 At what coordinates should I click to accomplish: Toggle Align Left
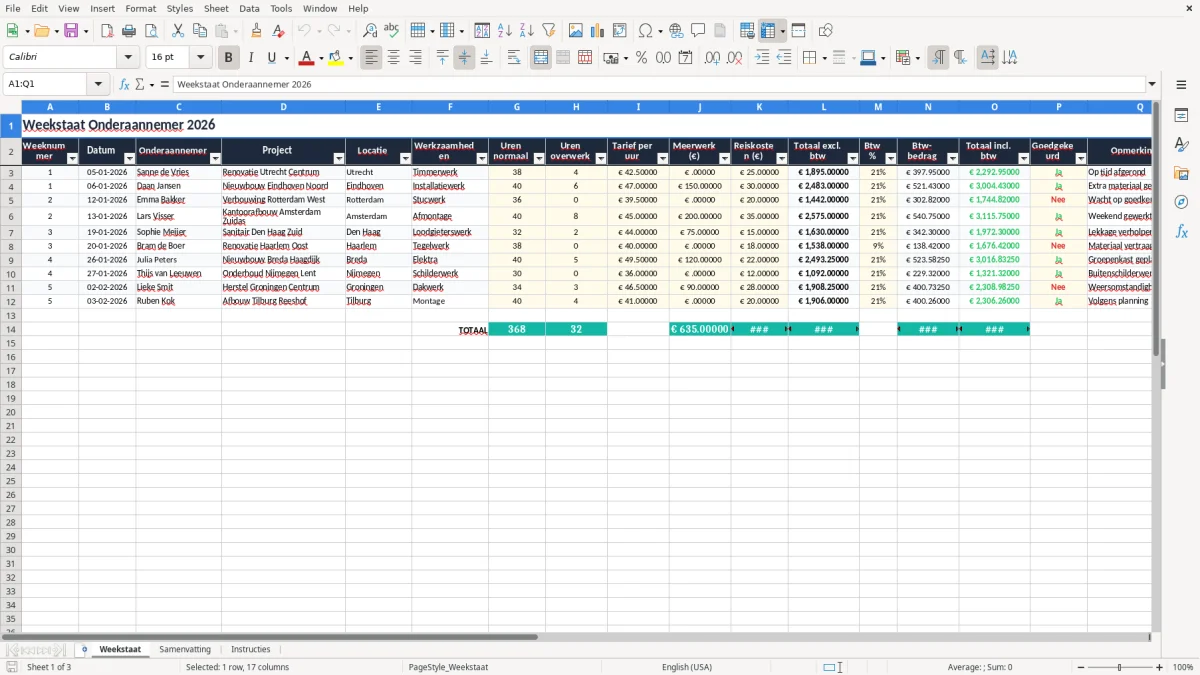coord(372,58)
